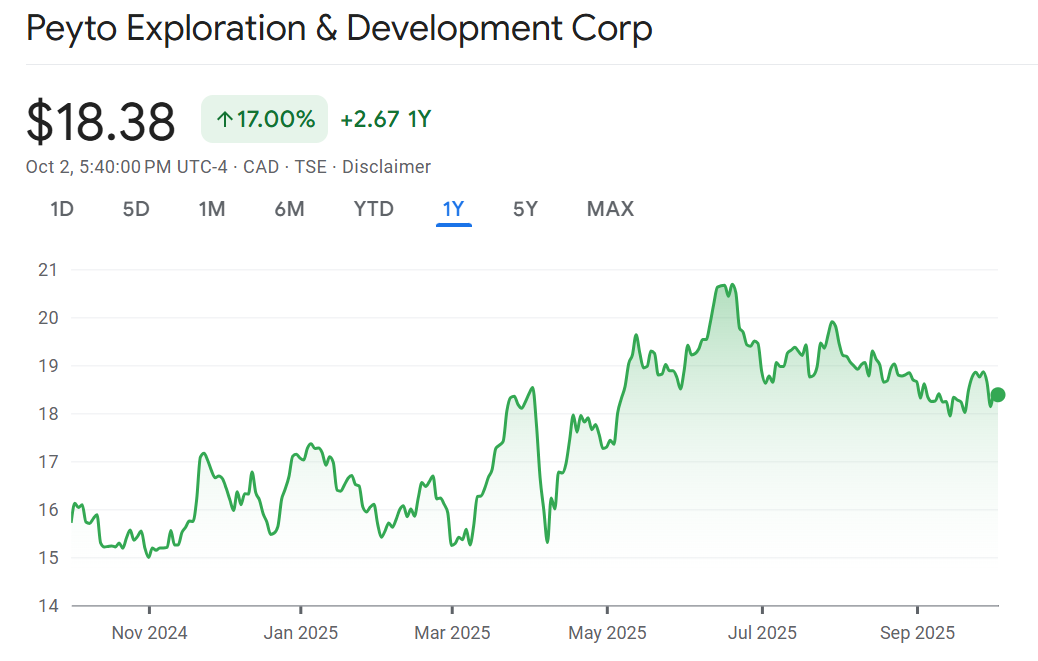Screen dimensions: 1038x661
Task: Click the +2.67 1Y change text
Action: [x=385, y=120]
